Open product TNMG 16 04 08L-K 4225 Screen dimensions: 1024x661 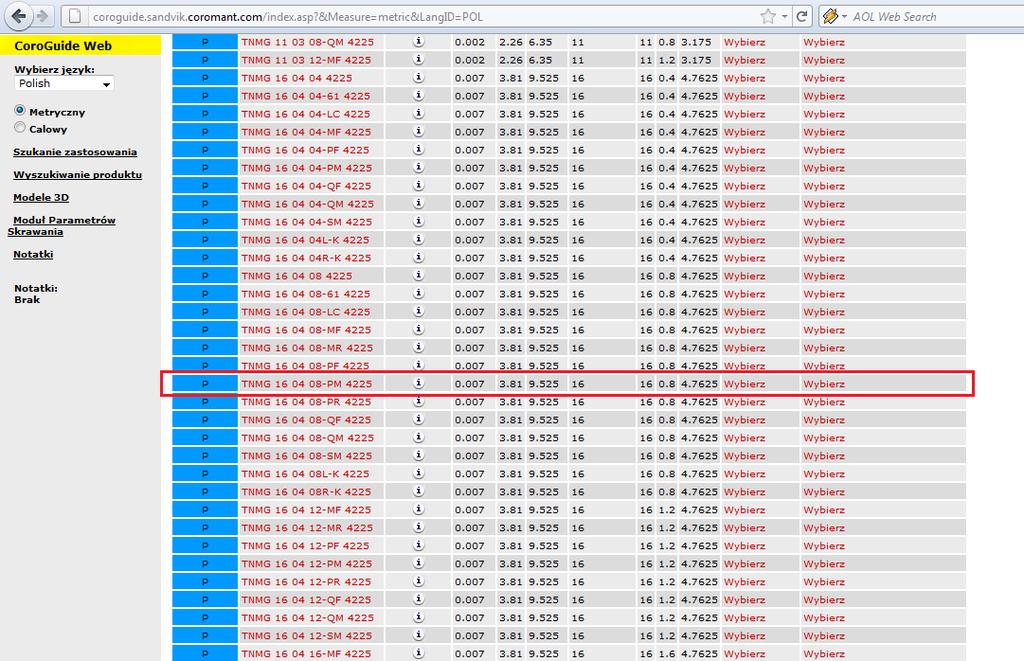coord(305,474)
